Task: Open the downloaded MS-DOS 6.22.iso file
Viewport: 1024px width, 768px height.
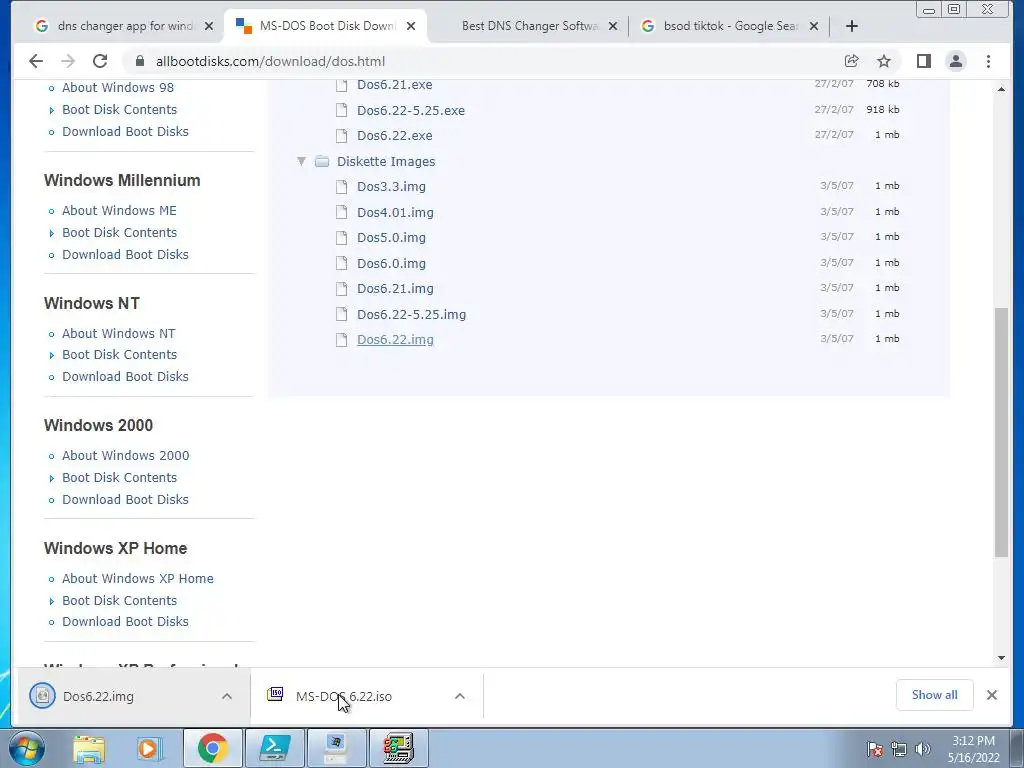Action: [x=344, y=696]
